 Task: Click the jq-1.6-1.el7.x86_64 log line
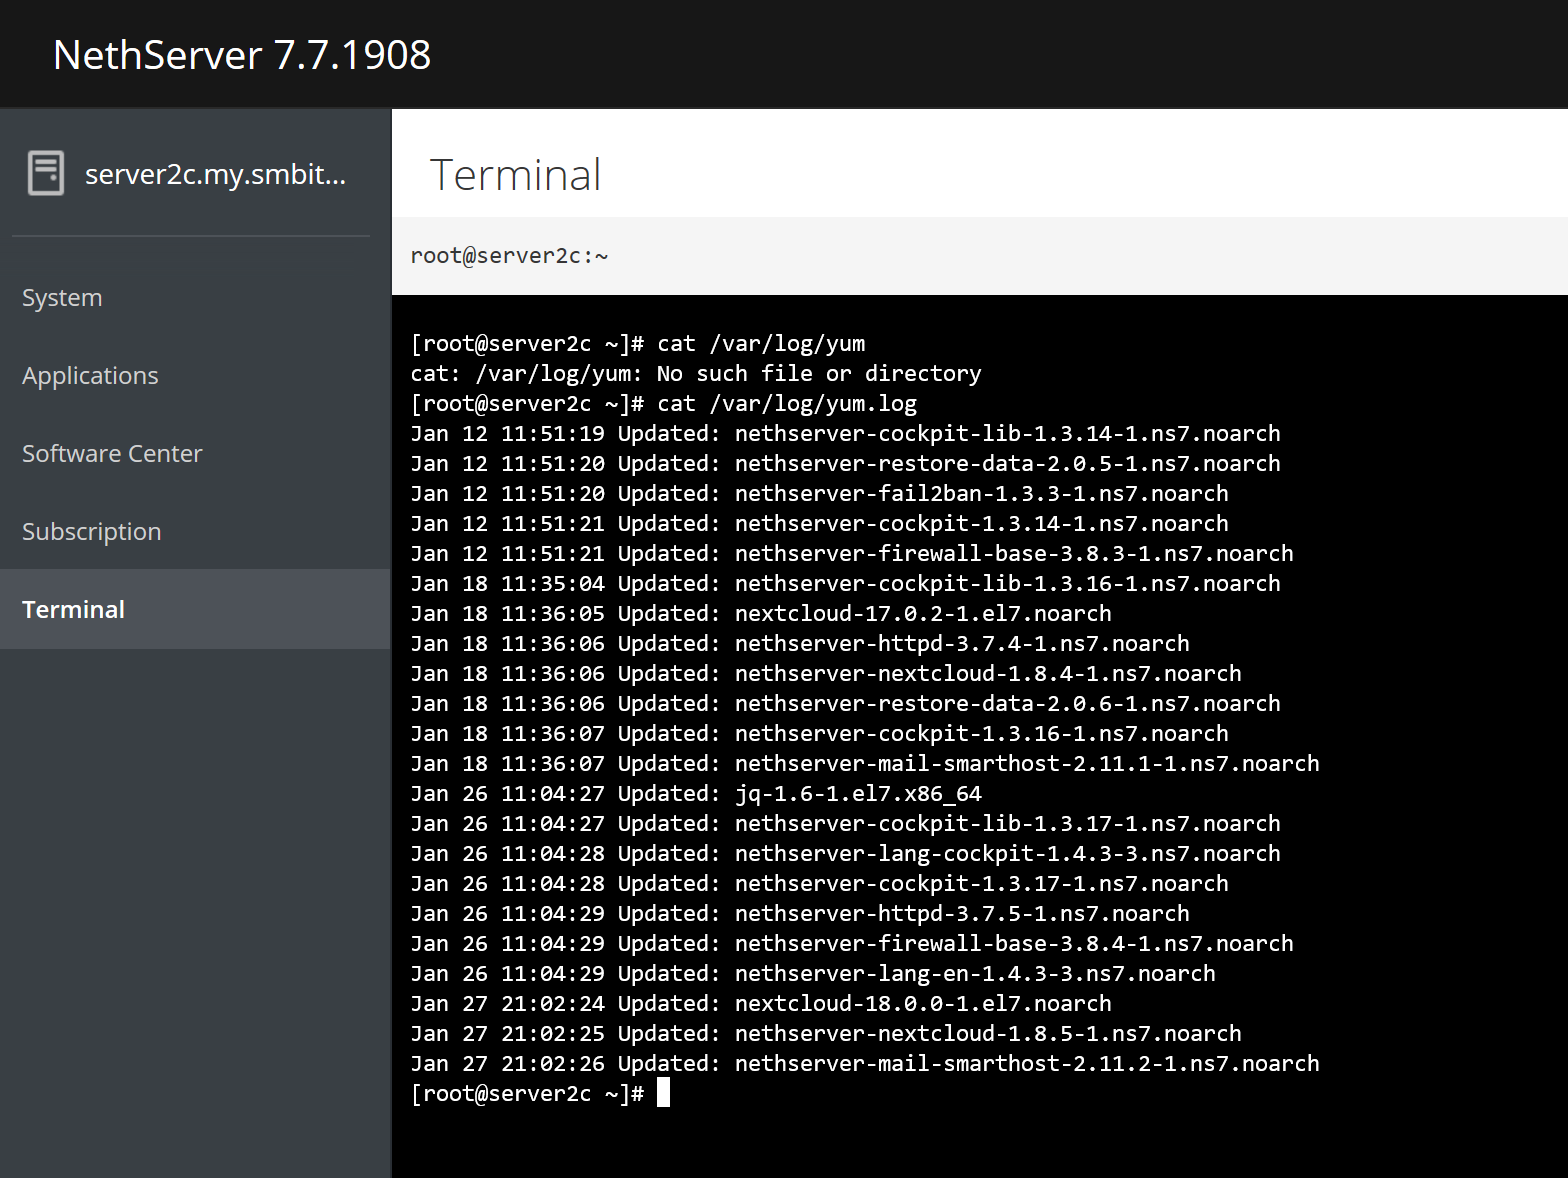(x=696, y=793)
